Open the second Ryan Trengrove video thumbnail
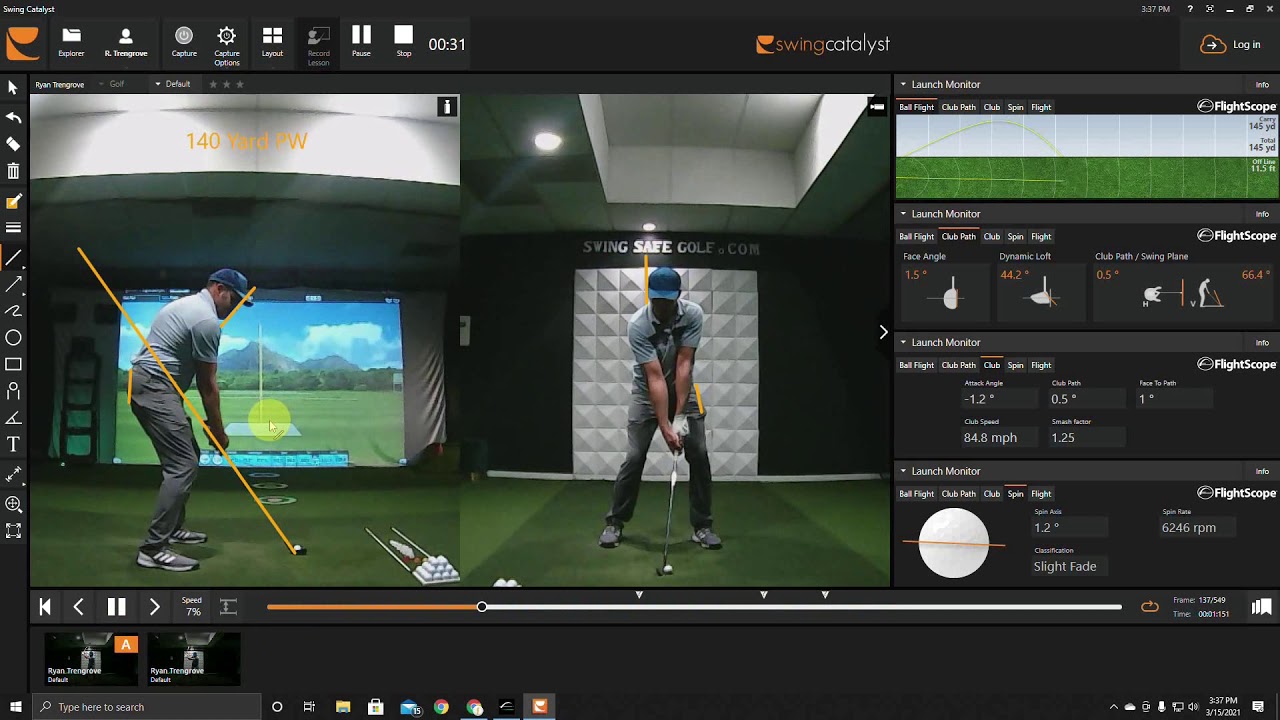Image resolution: width=1280 pixels, height=720 pixels. point(193,658)
